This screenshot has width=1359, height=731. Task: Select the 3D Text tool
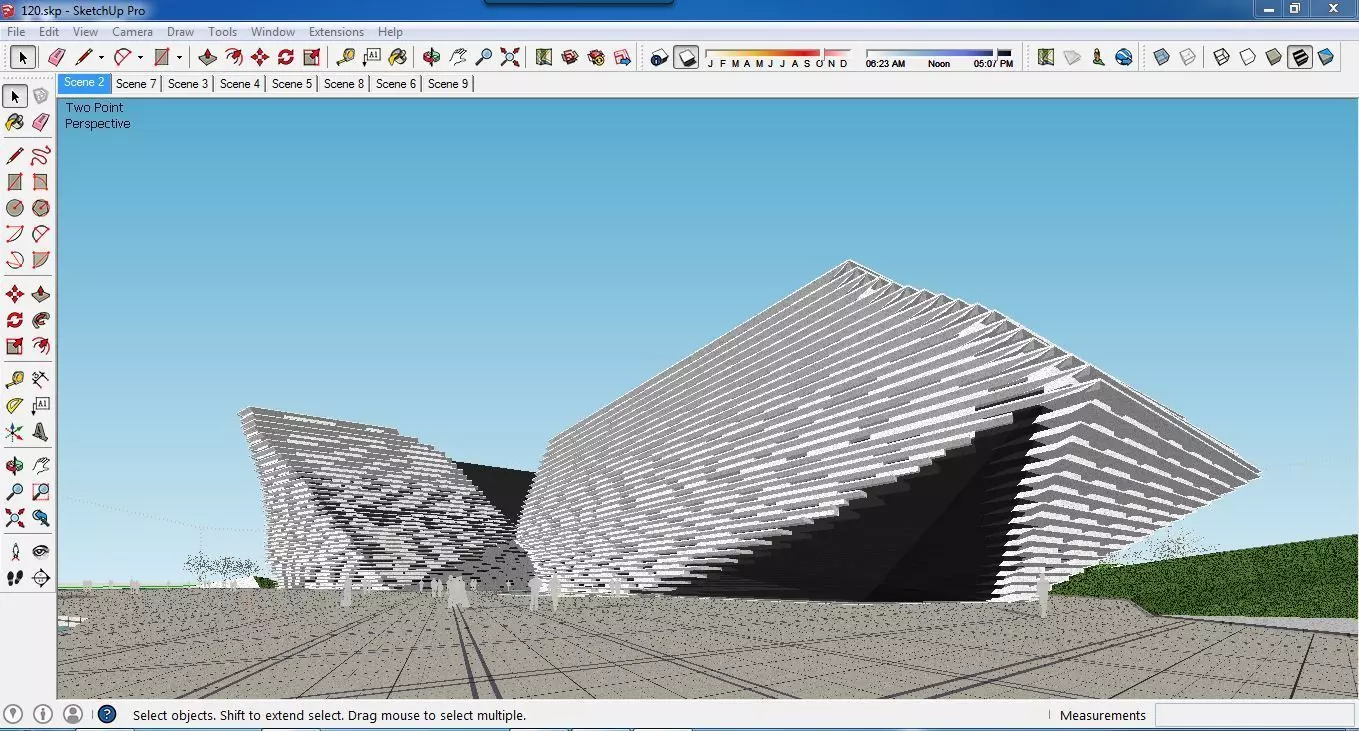click(x=40, y=432)
